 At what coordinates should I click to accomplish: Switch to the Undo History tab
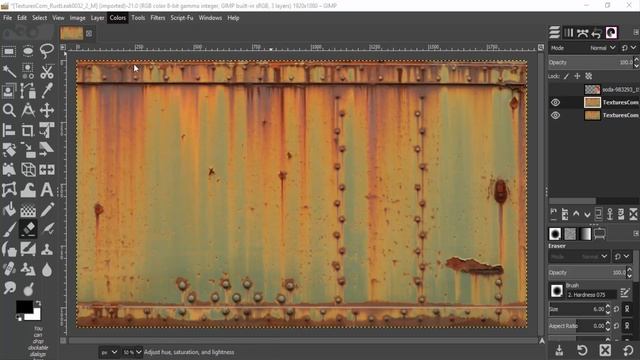tap(596, 32)
